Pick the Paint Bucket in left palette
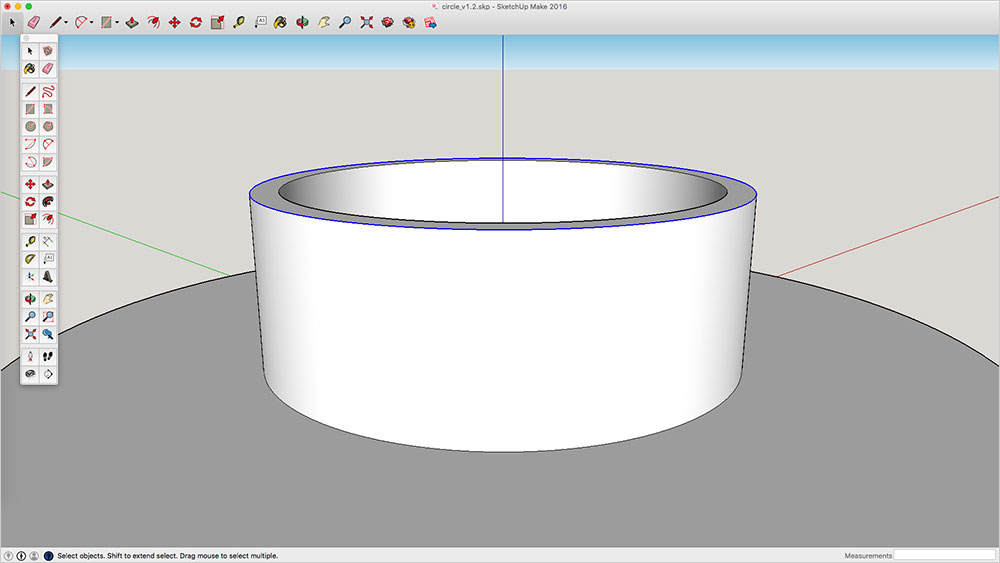This screenshot has width=1000, height=563. coord(30,69)
